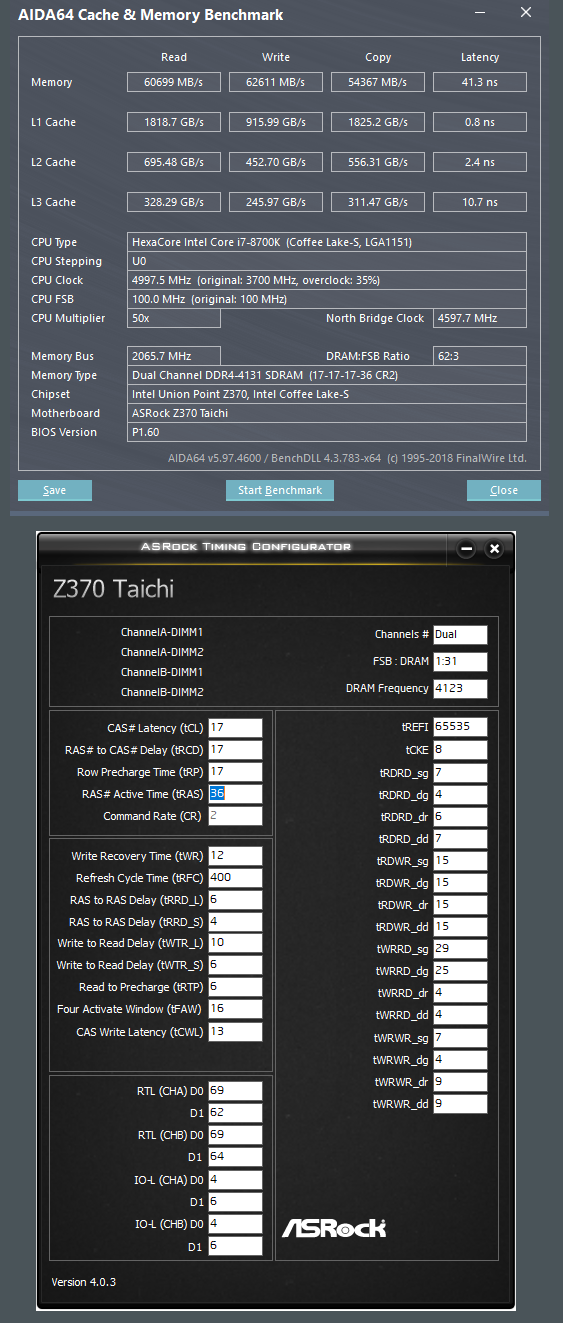Click the Motherboard ASRock Z370 Taichi field
Screen dimensions: 563x1323
(x=327, y=413)
